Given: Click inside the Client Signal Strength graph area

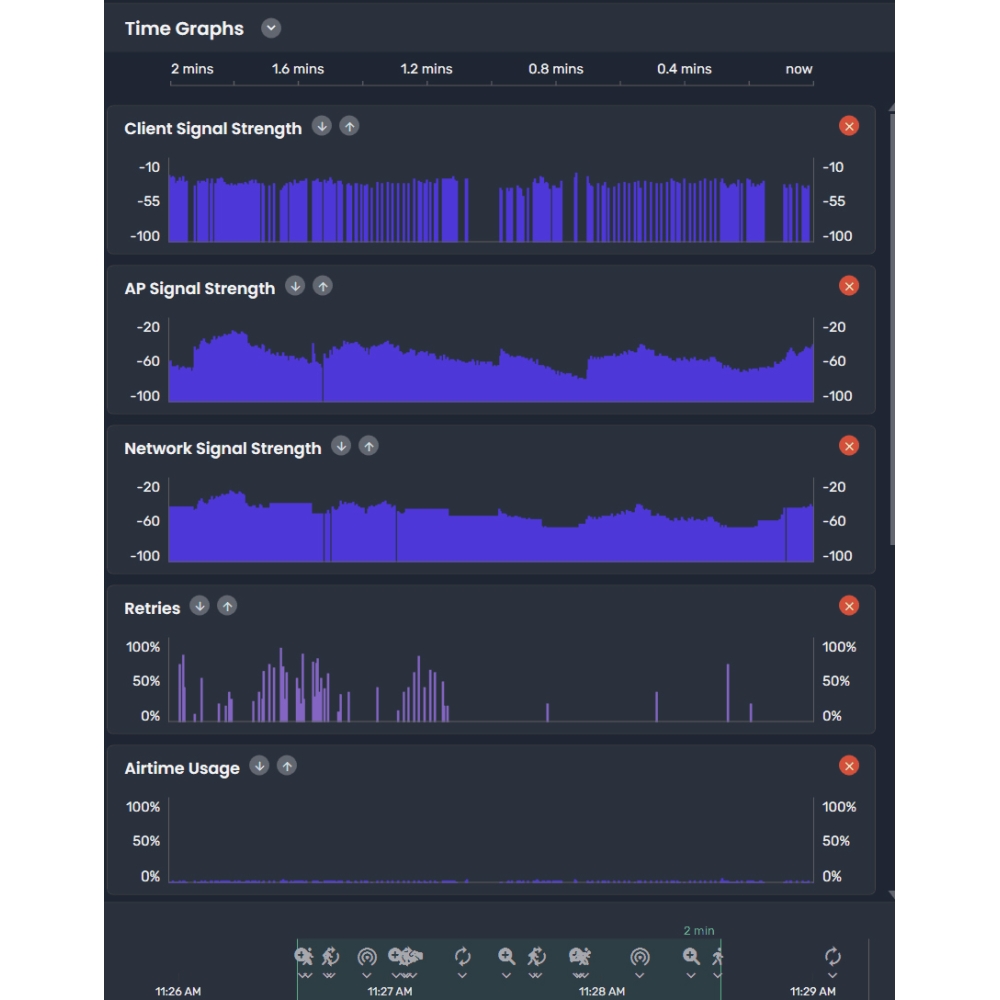Looking at the screenshot, I should coord(490,200).
